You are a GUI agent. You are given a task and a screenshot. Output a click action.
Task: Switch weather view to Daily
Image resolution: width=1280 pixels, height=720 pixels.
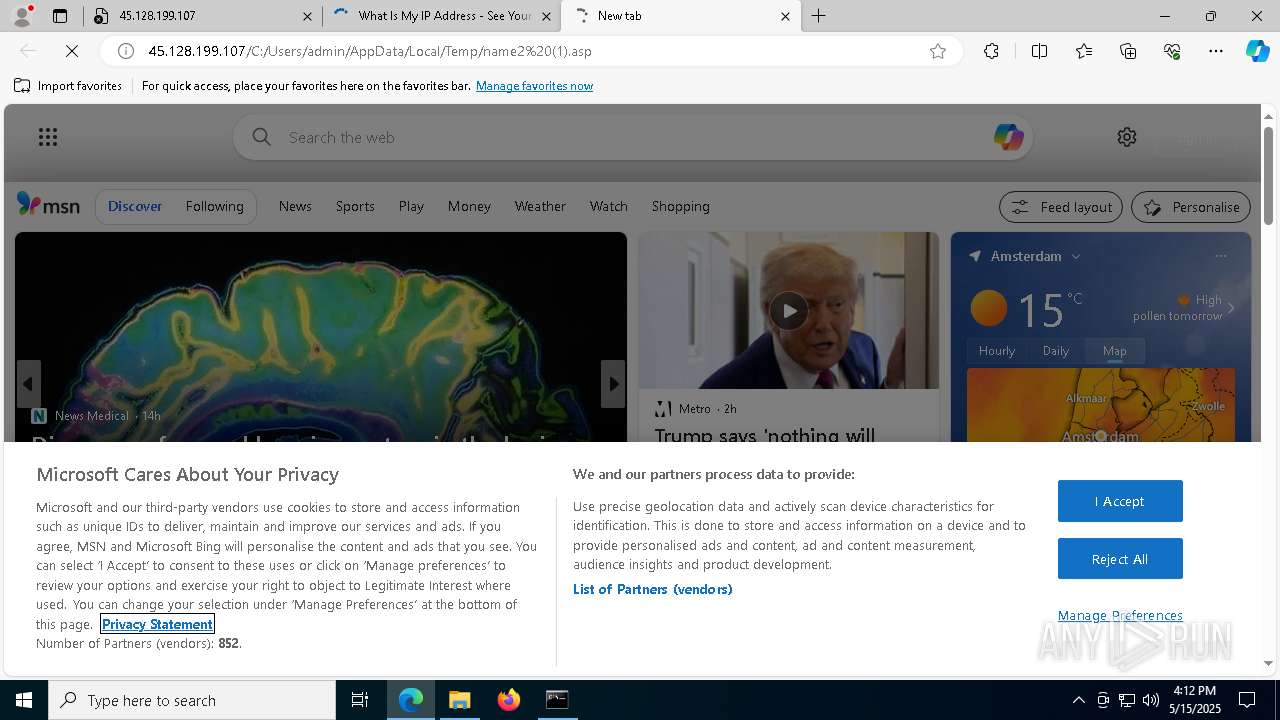[1056, 350]
